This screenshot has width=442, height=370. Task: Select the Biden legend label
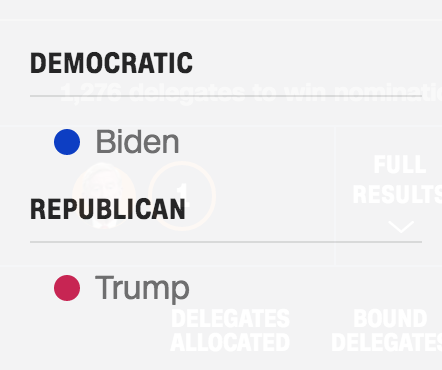point(137,142)
